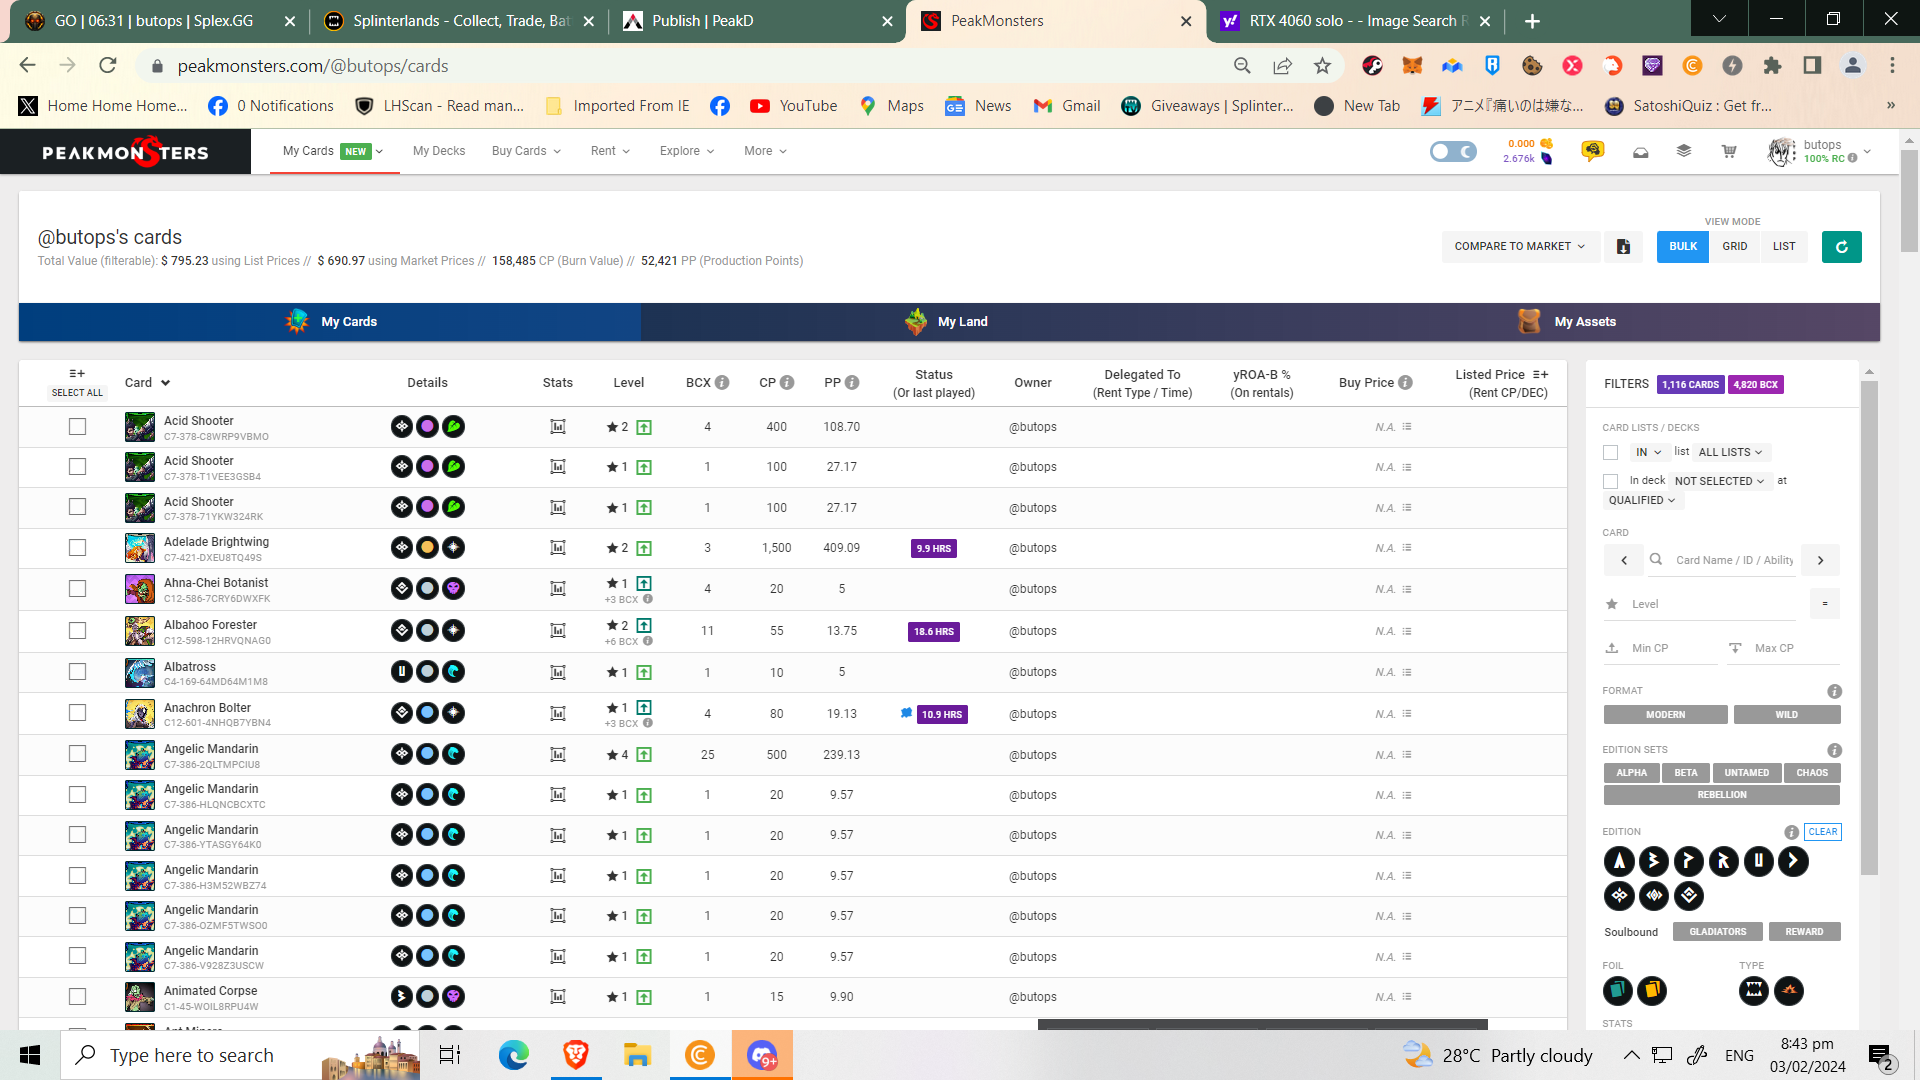Tick checkbox for Animated Corpse row
Image resolution: width=1920 pixels, height=1080 pixels.
[77, 997]
